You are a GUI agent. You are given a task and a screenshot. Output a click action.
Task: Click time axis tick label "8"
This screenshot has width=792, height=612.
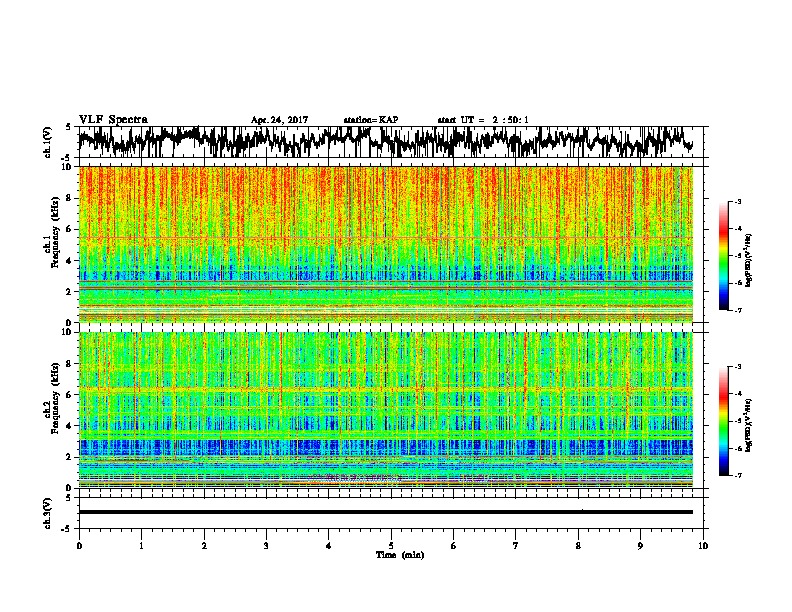578,546
